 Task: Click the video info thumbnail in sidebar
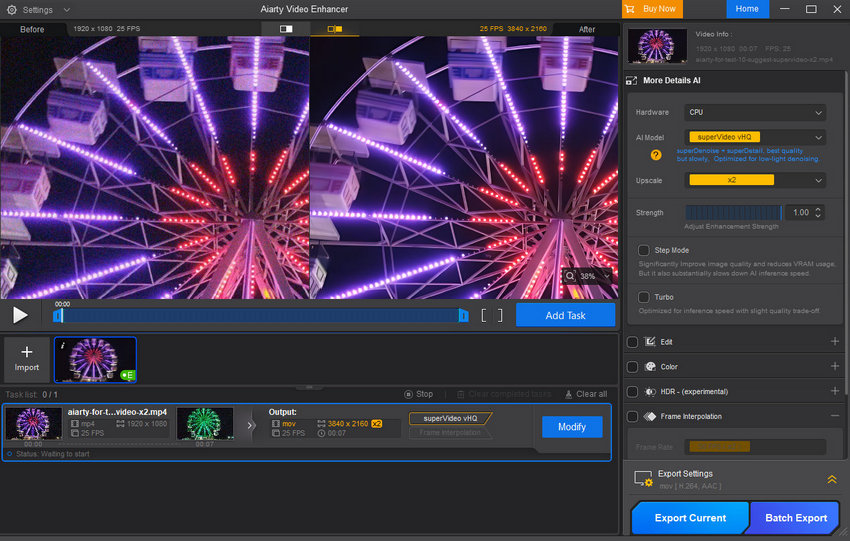pyautogui.click(x=657, y=46)
